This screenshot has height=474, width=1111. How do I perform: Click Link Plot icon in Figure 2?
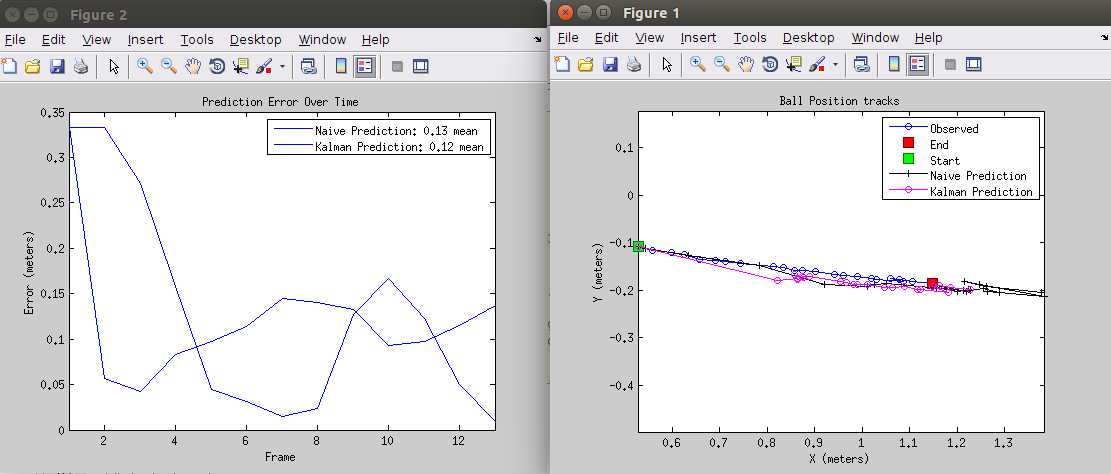click(308, 67)
